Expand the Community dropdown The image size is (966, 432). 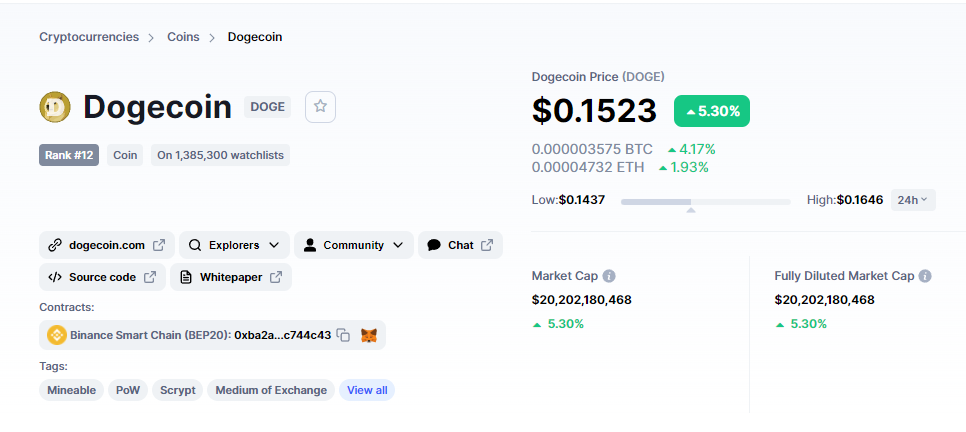[354, 245]
